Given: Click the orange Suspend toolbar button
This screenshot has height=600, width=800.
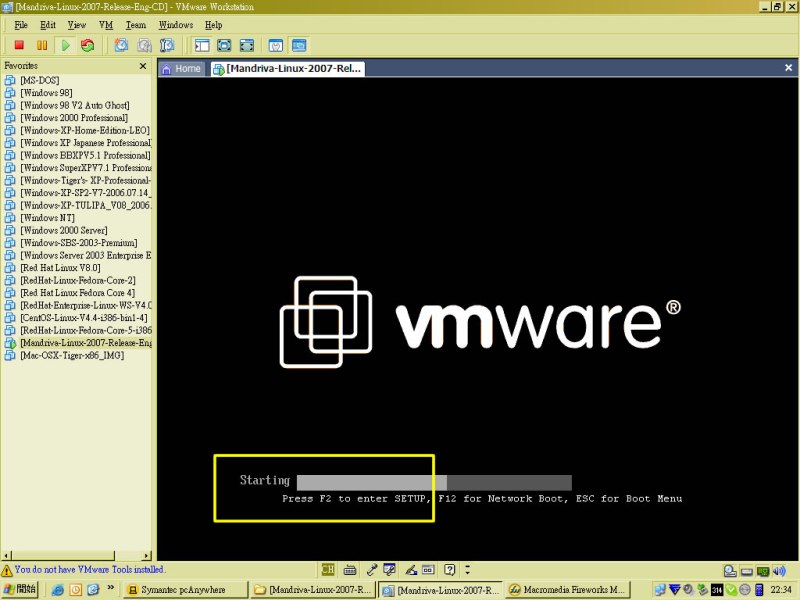Looking at the screenshot, I should coord(42,45).
